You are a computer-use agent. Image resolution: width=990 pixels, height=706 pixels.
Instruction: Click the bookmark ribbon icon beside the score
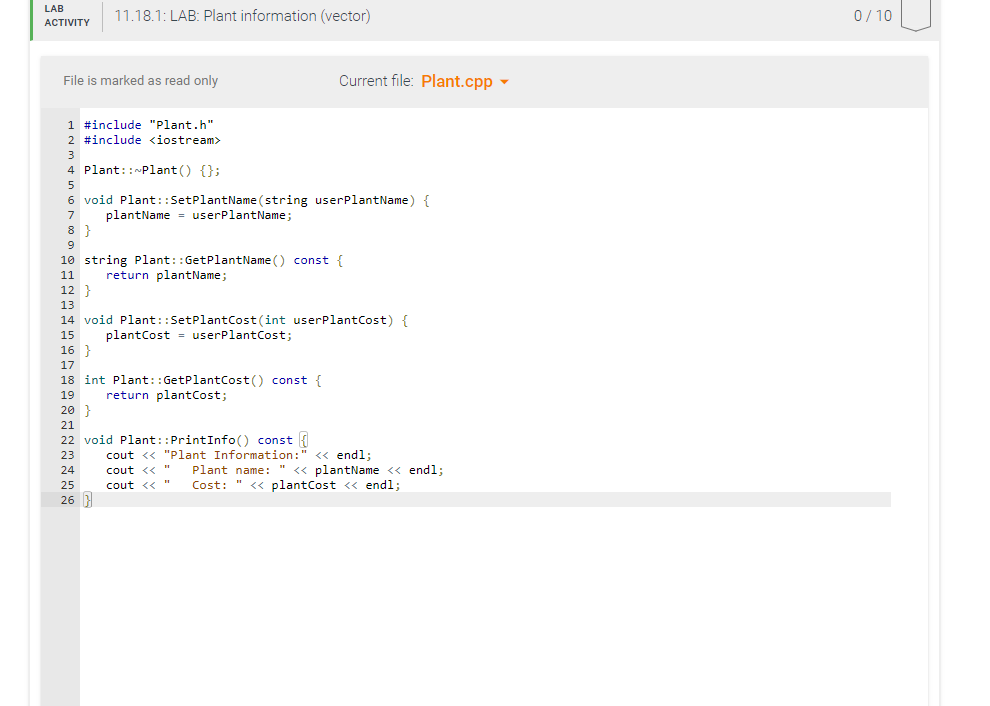coord(916,15)
